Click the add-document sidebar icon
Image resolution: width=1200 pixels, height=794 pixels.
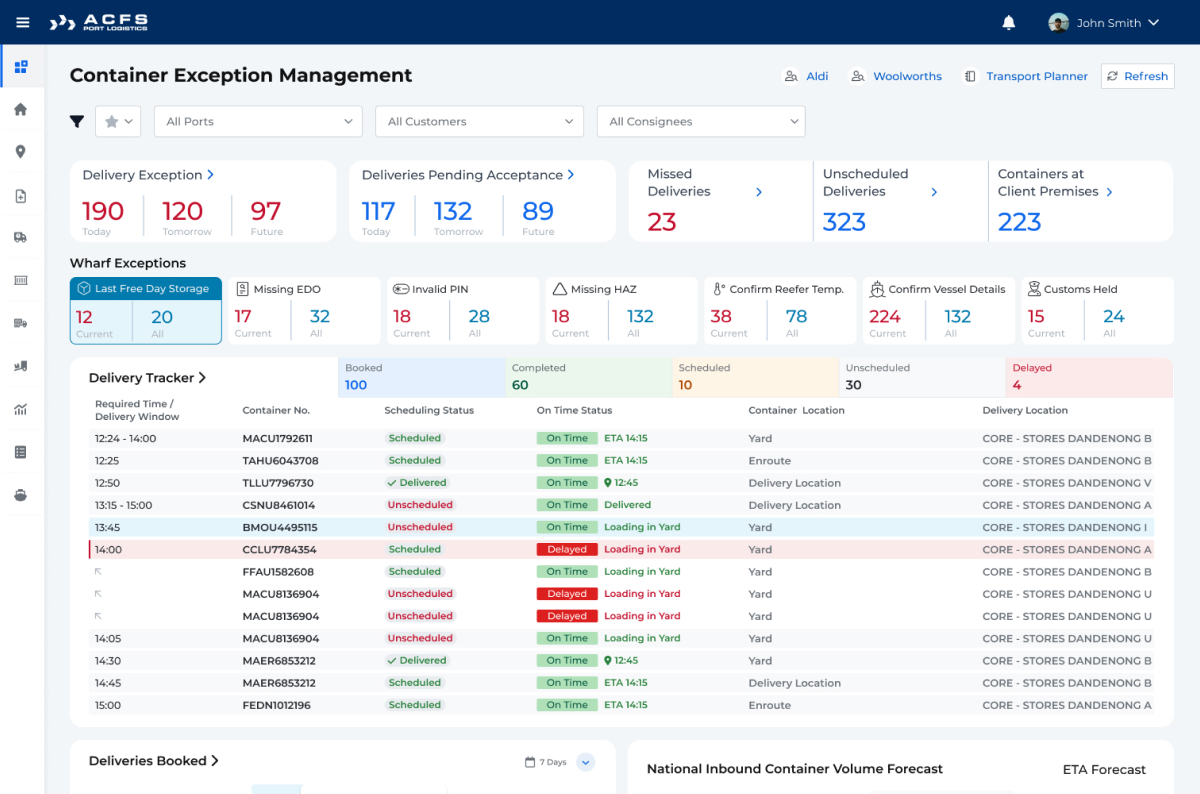click(20, 196)
